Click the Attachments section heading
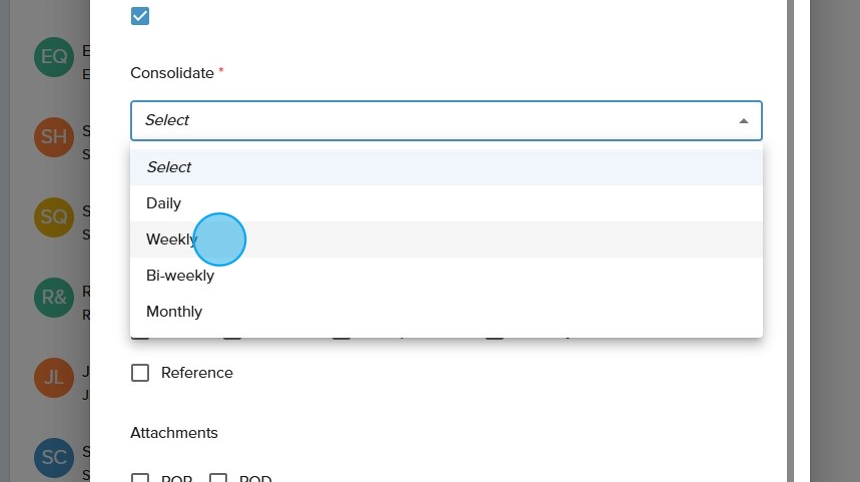The image size is (860, 482). click(x=174, y=433)
